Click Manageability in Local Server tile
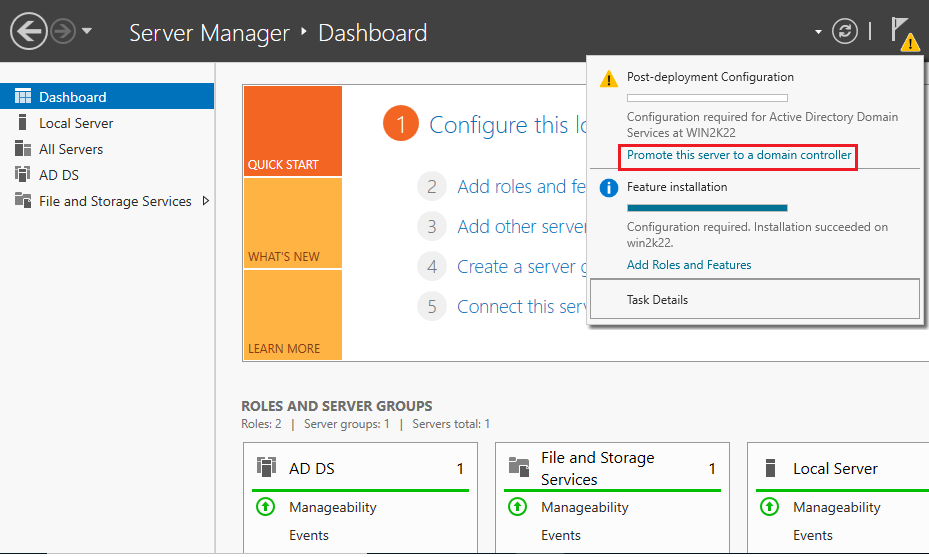Viewport: 929px width, 557px height. click(837, 507)
